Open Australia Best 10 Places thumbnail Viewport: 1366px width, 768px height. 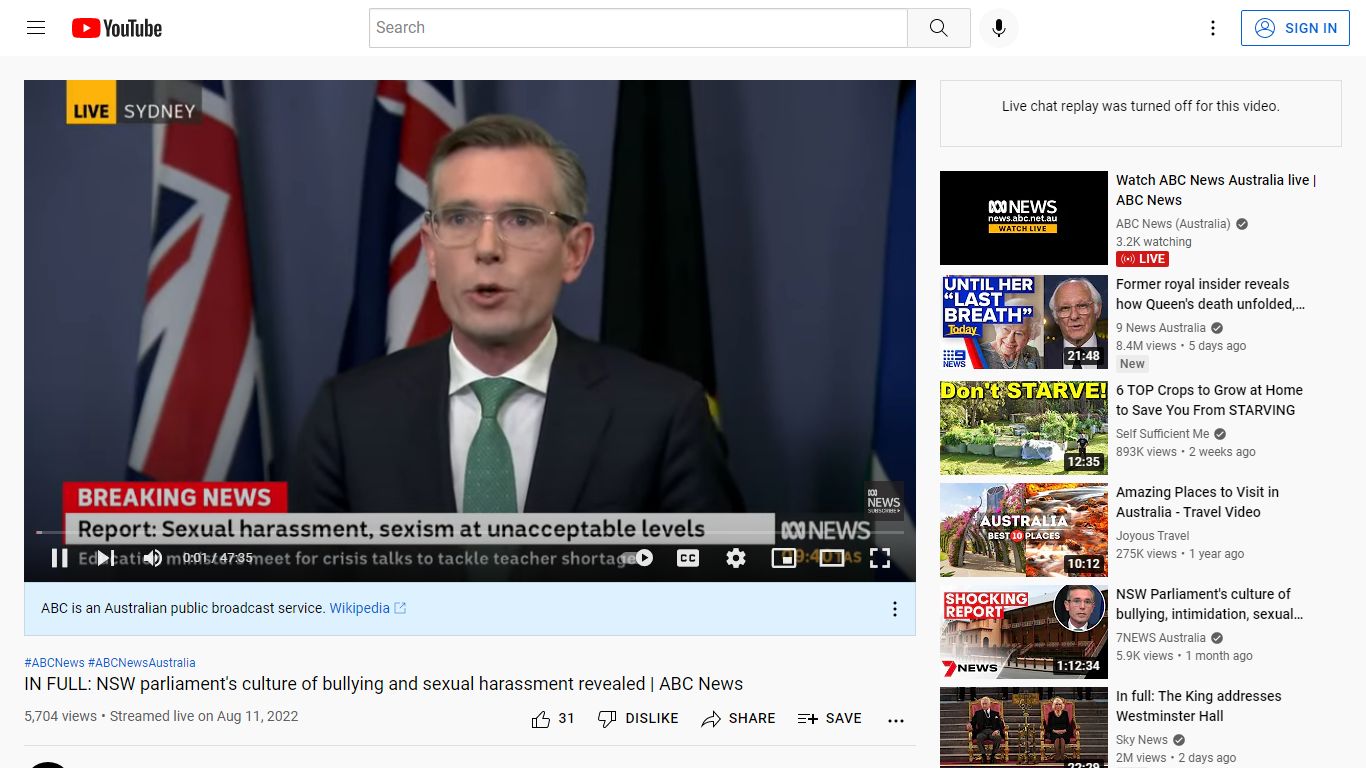[x=1024, y=530]
